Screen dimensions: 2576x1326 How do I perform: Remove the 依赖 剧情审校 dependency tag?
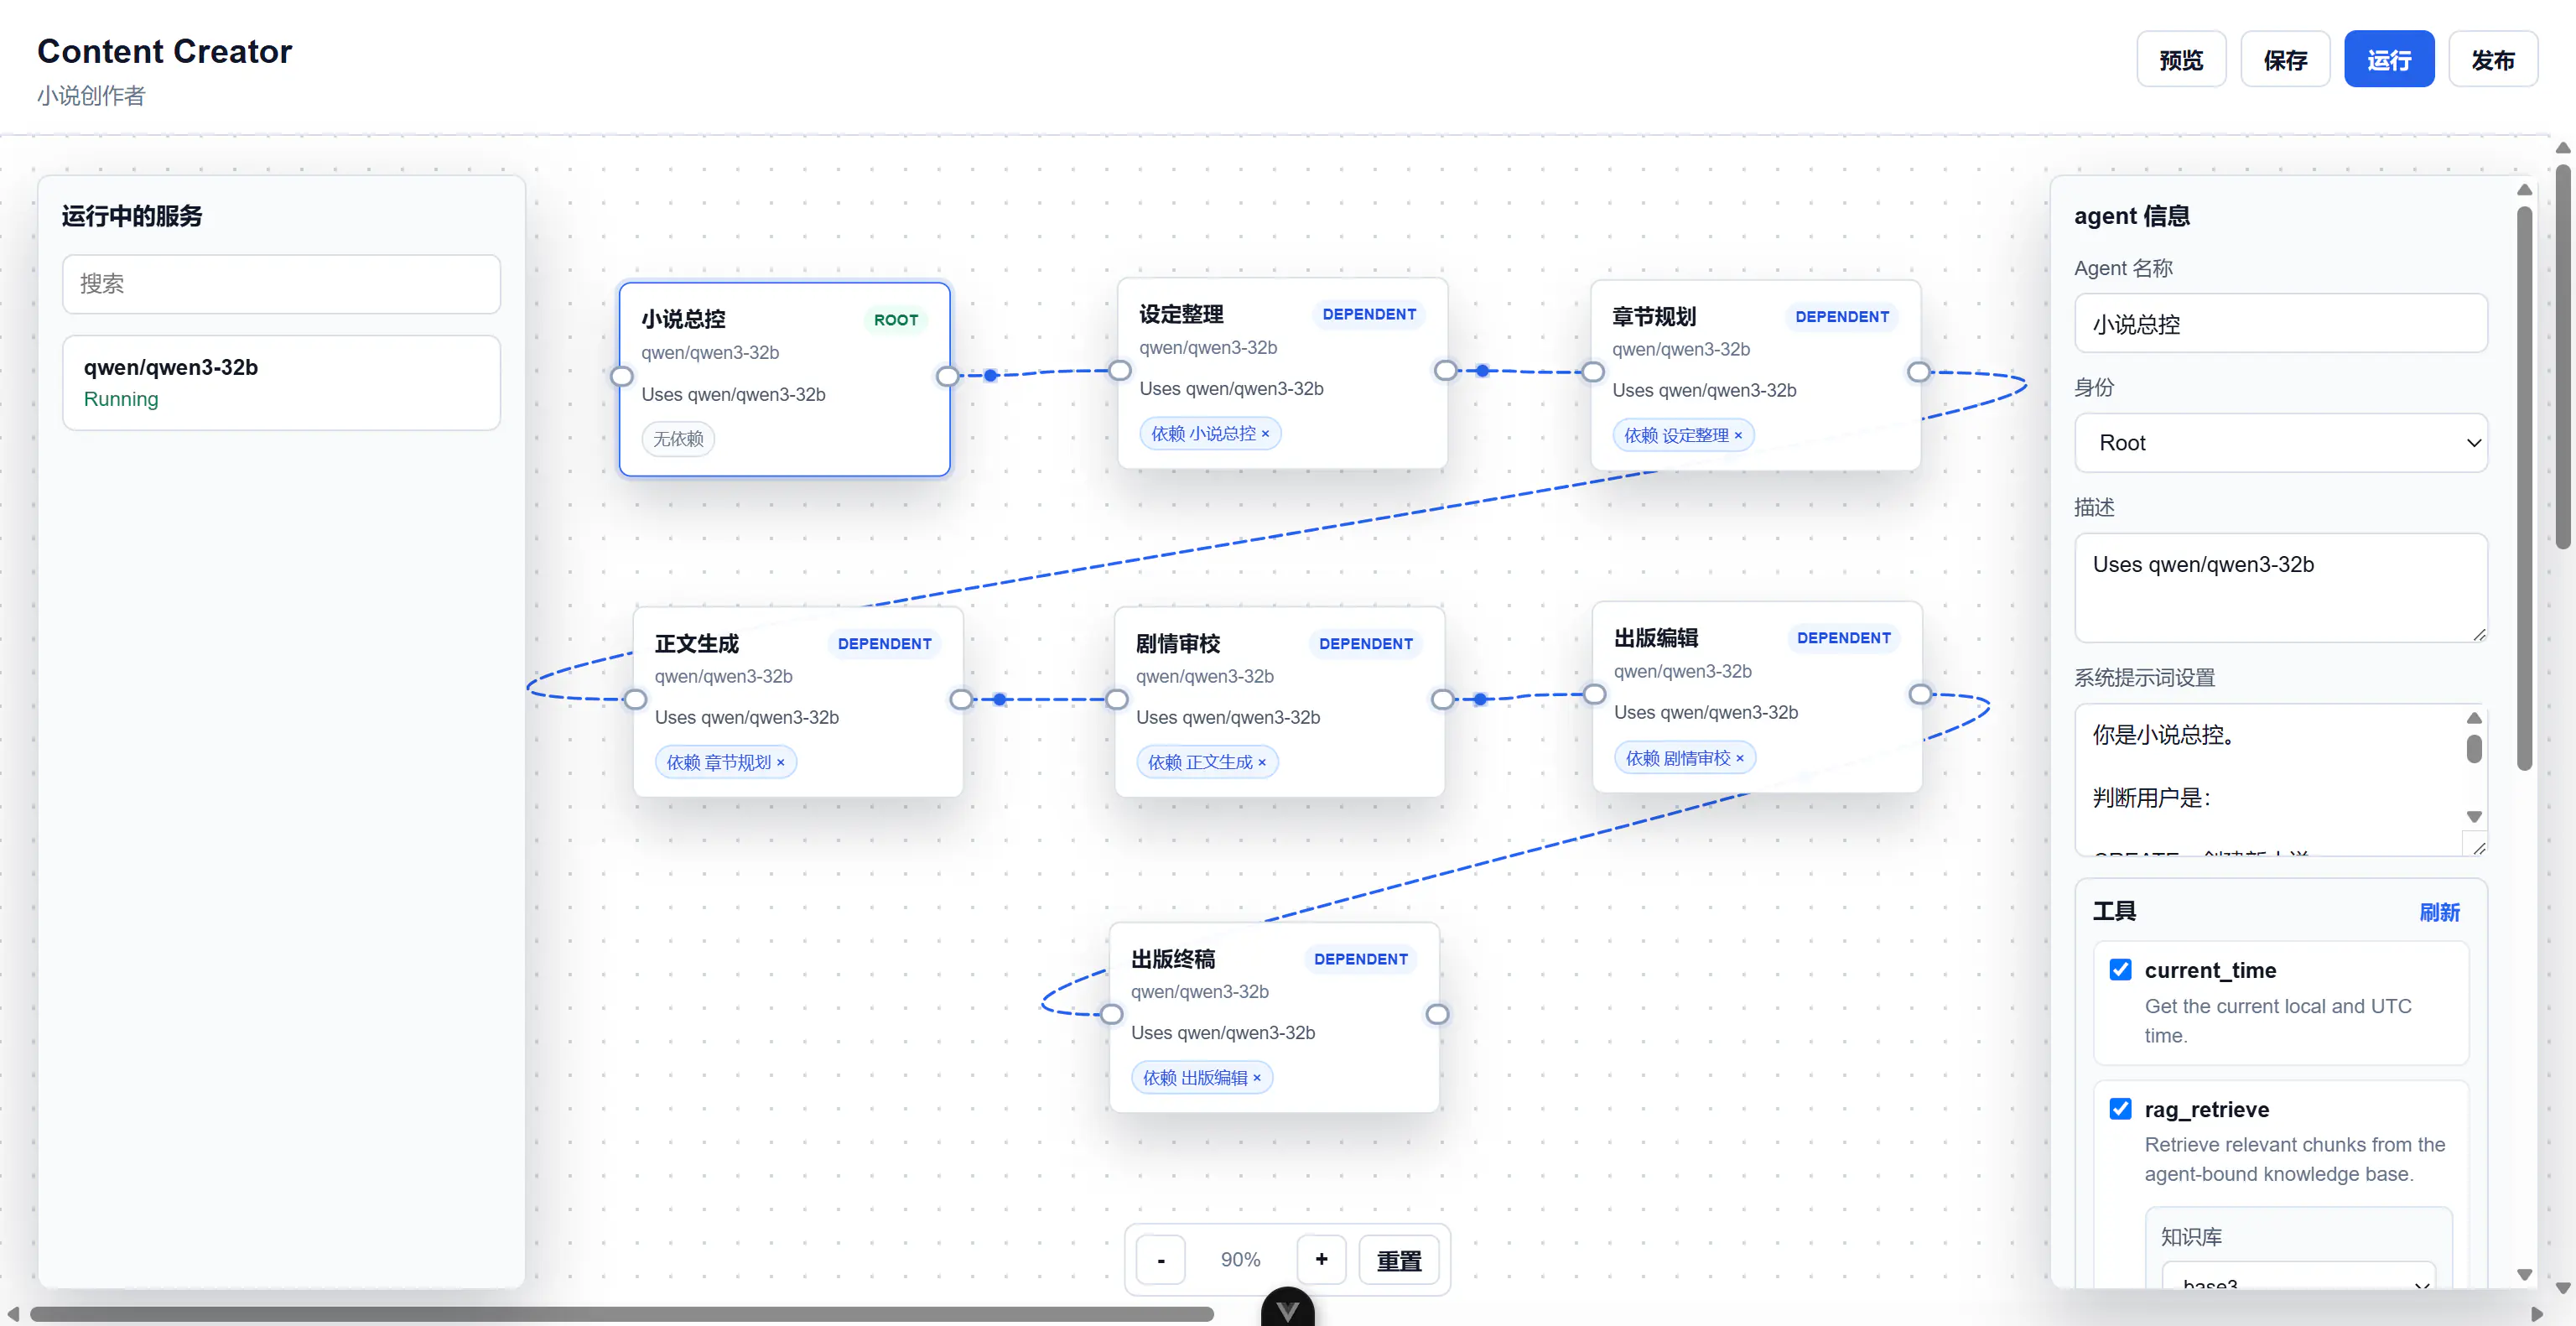click(x=1740, y=759)
